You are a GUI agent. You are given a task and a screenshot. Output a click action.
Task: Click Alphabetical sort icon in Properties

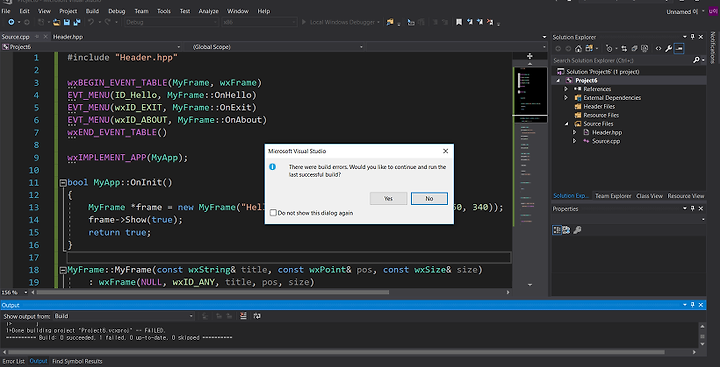566,230
